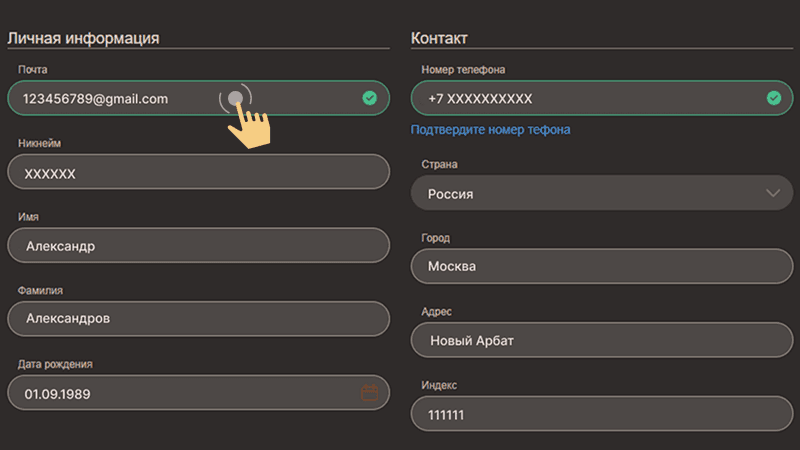Click the Номер телефона input field
Image resolution: width=800 pixels, height=450 pixels.
tap(602, 98)
